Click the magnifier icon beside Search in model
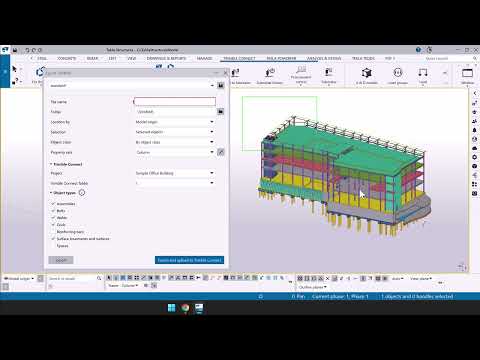 [99, 278]
